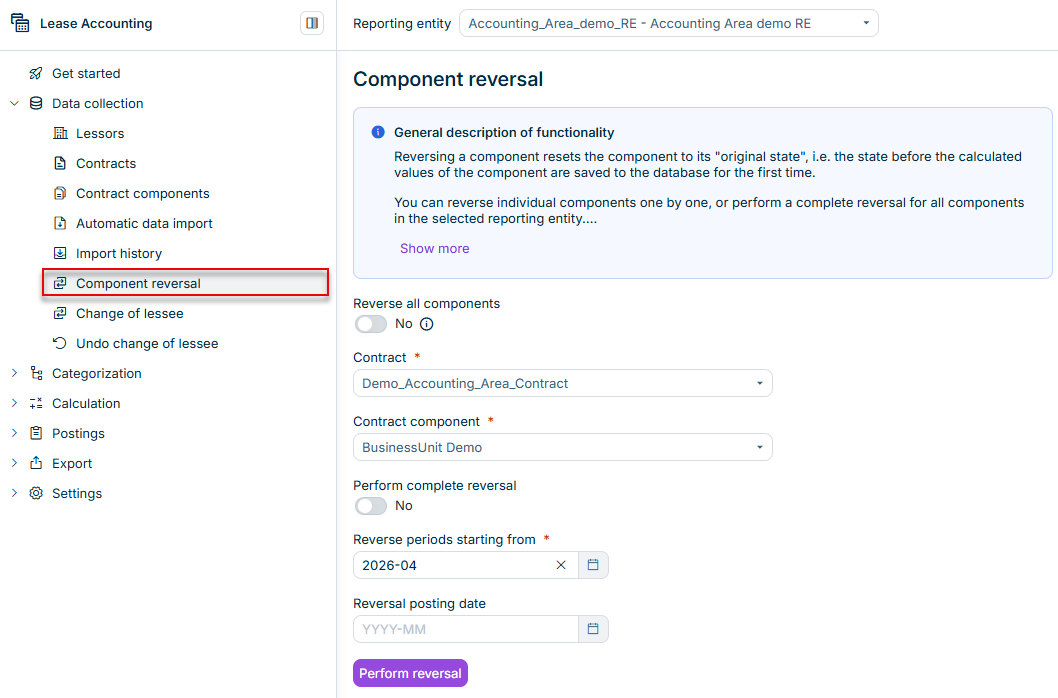Click the Lease Accounting app logo icon

point(20,23)
